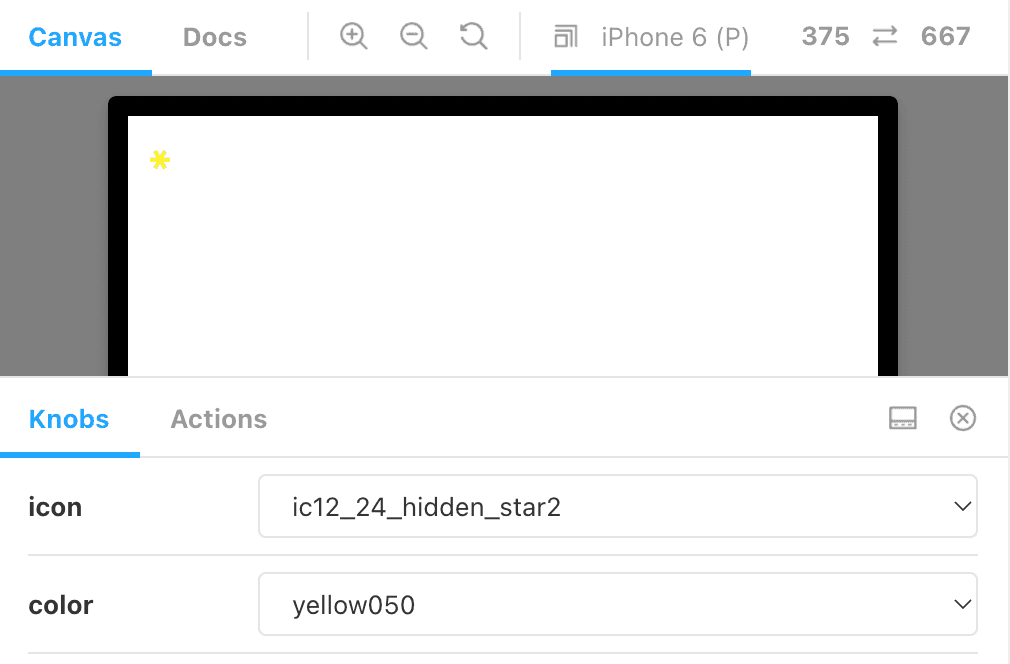Open the Actions panel tab
Image resolution: width=1010 pixels, height=664 pixels.
click(x=218, y=419)
